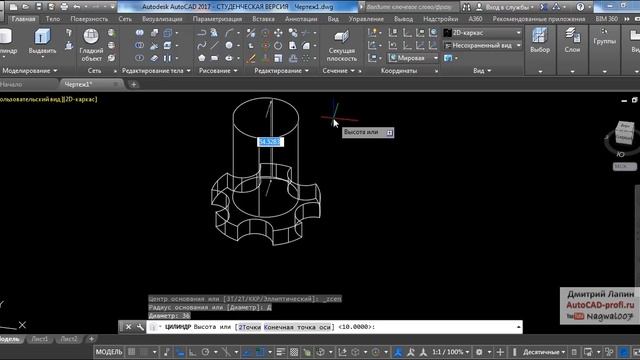Switch to the Лист1 layout tab

pos(40,339)
